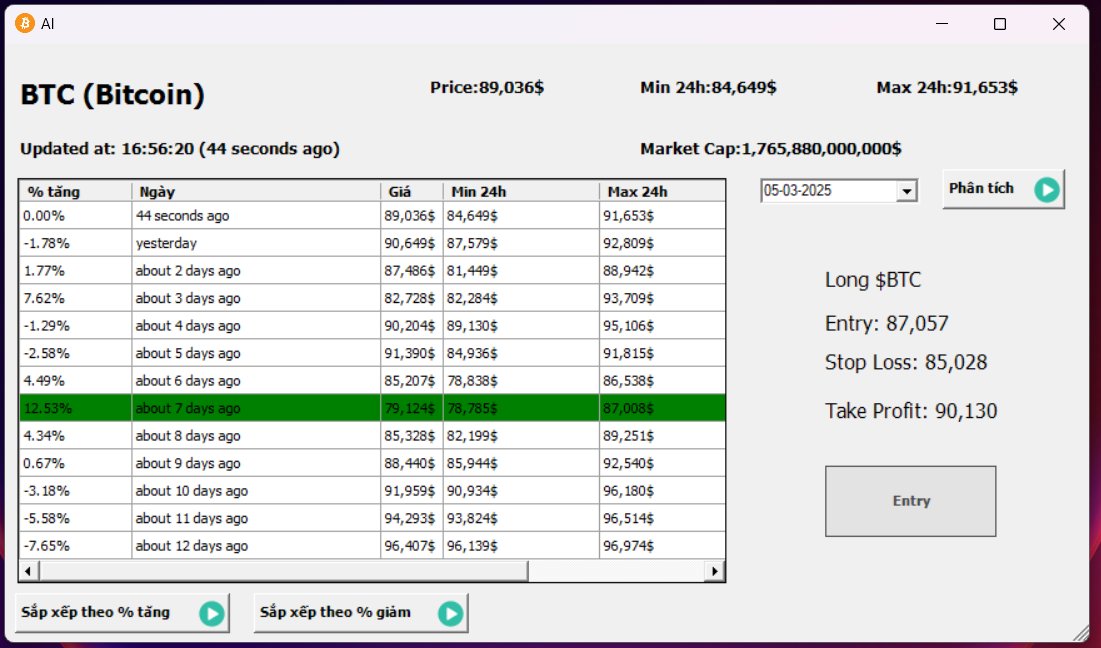Click the Max 24h column header
The image size is (1101, 648).
point(662,192)
